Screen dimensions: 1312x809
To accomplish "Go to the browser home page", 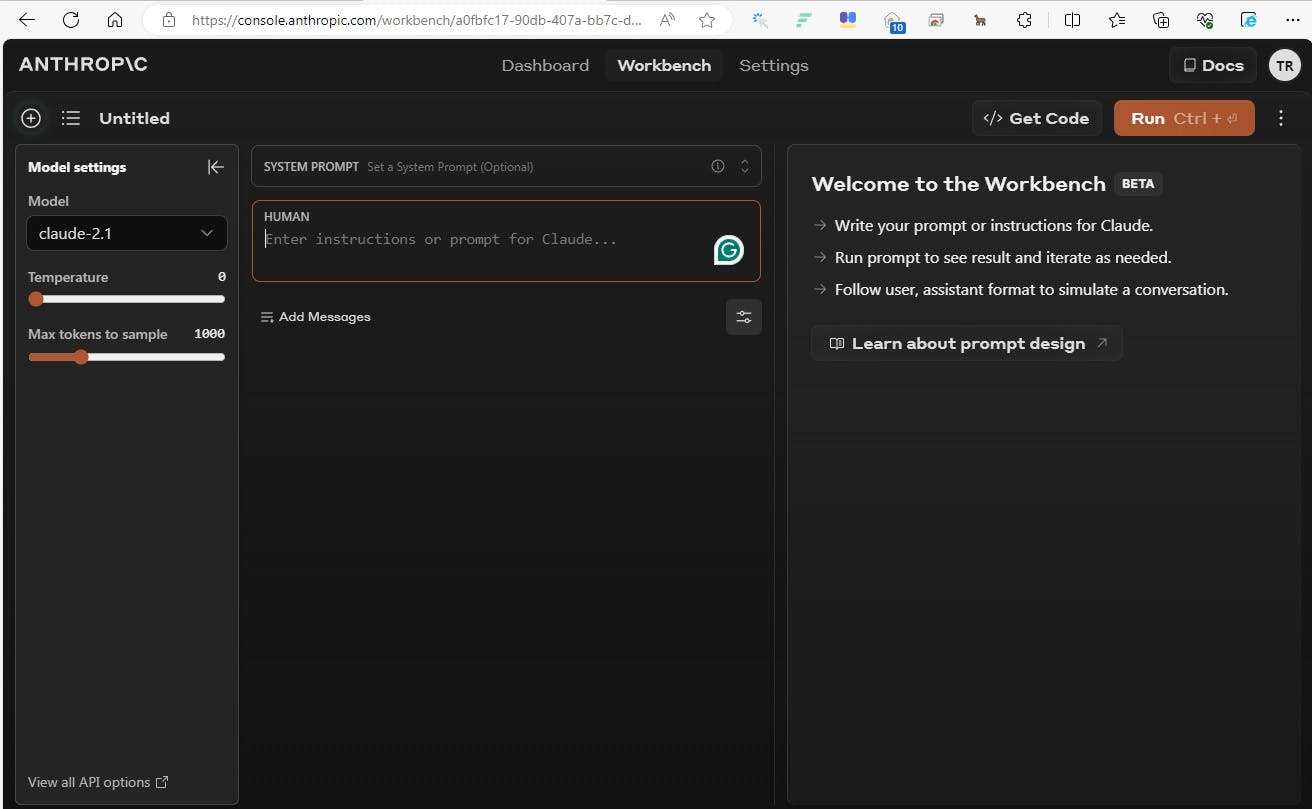I will point(115,20).
